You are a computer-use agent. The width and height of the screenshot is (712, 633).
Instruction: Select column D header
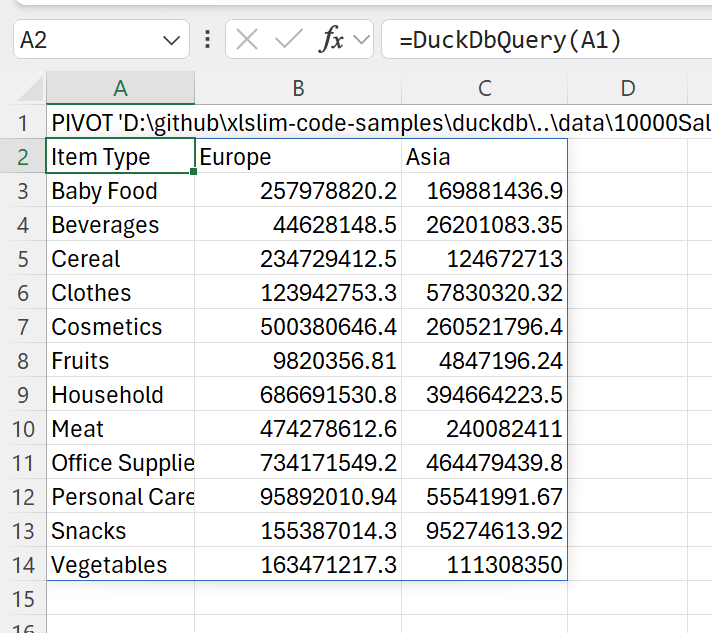(x=628, y=88)
